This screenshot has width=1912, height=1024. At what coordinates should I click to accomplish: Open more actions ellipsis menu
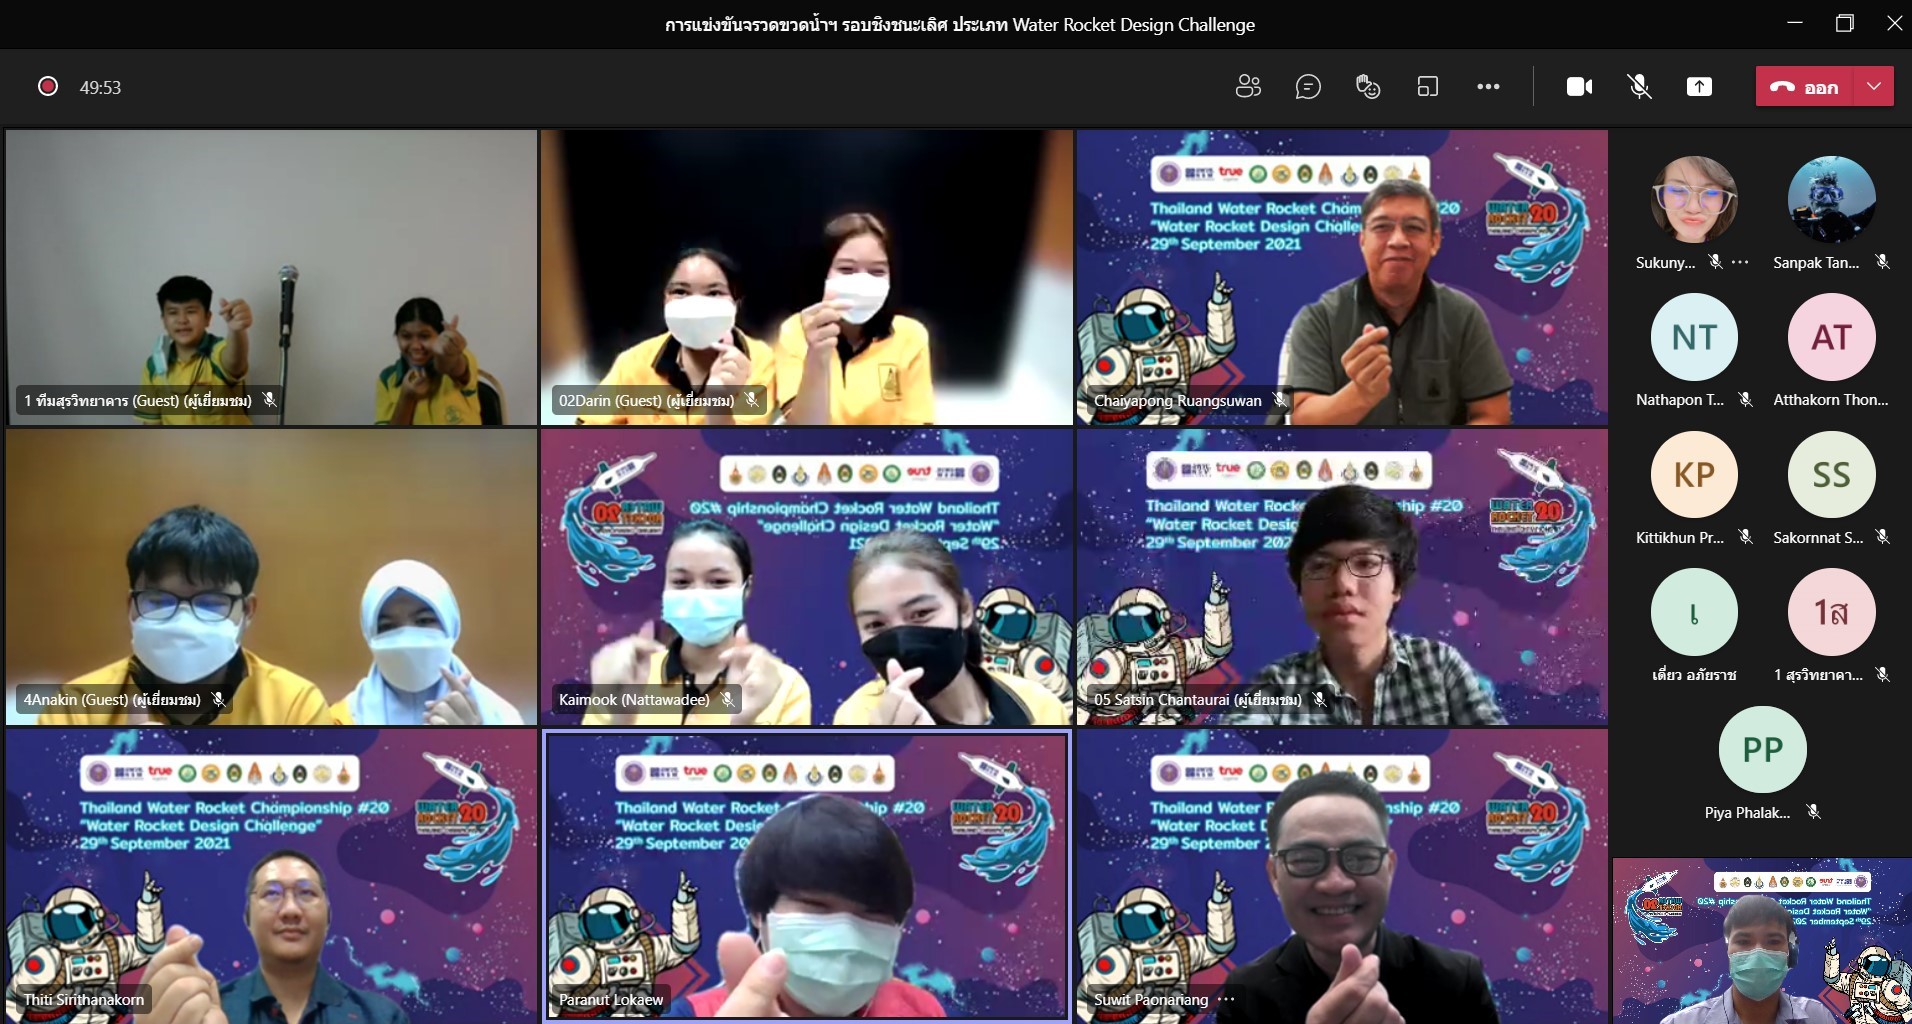[1488, 87]
